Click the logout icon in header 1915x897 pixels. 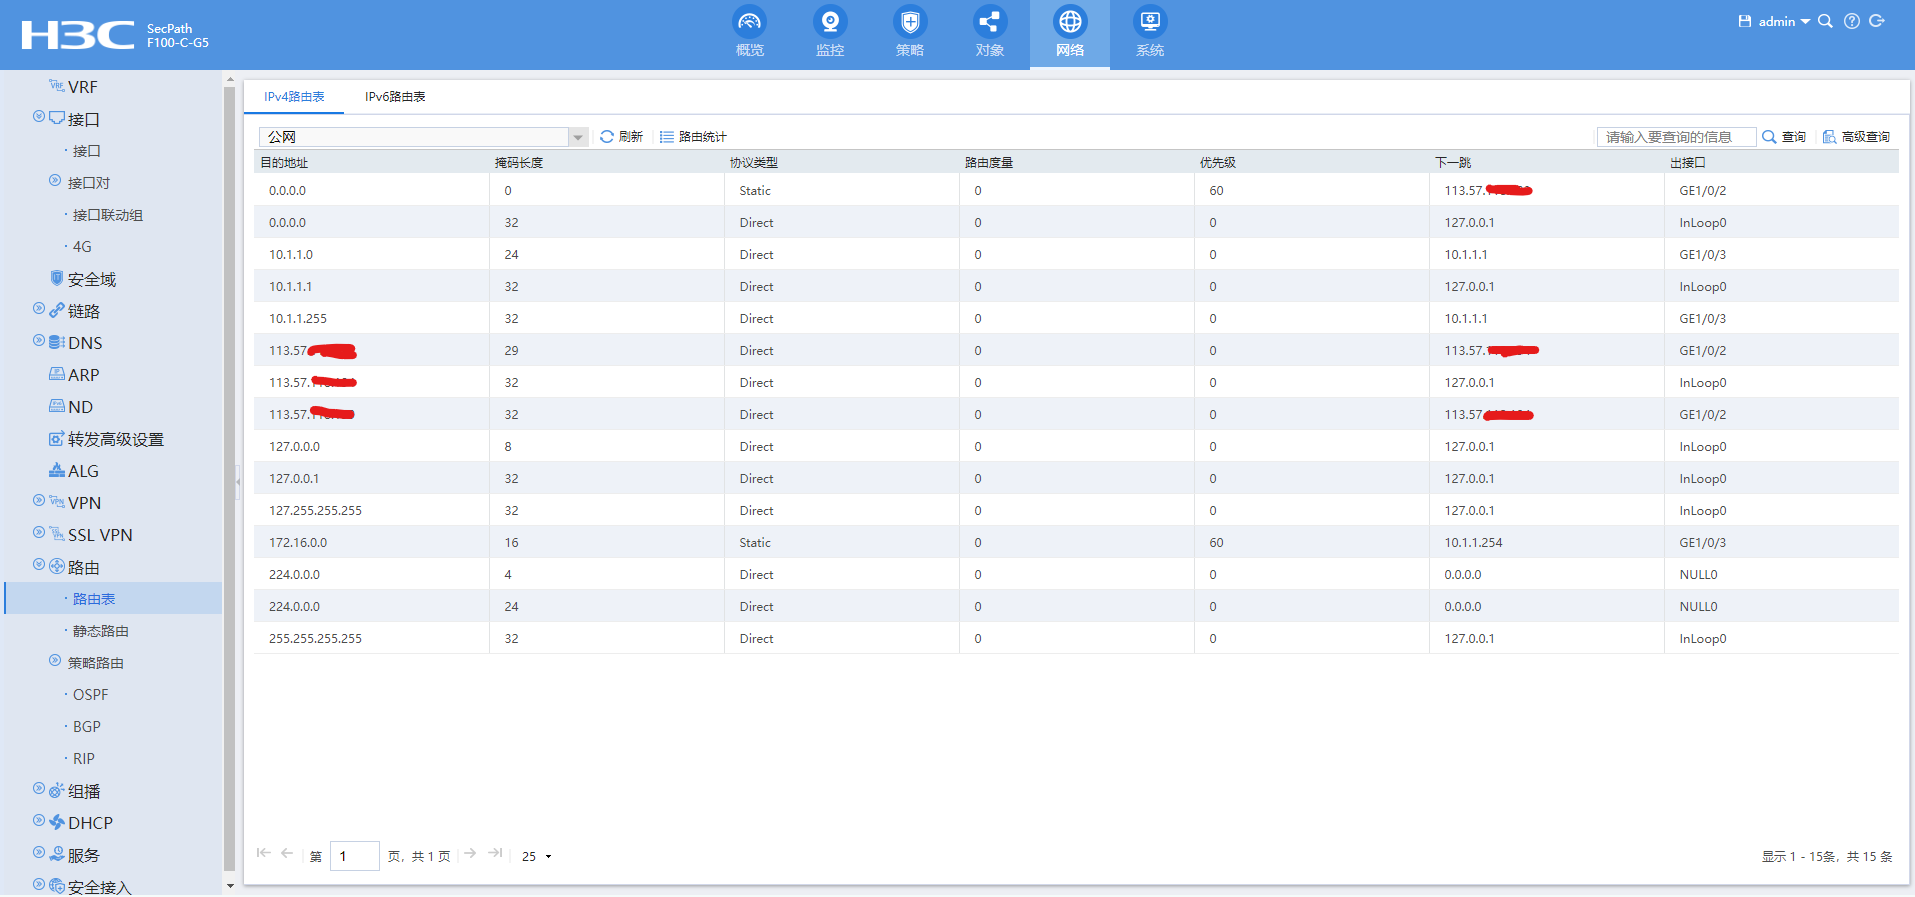point(1877,21)
